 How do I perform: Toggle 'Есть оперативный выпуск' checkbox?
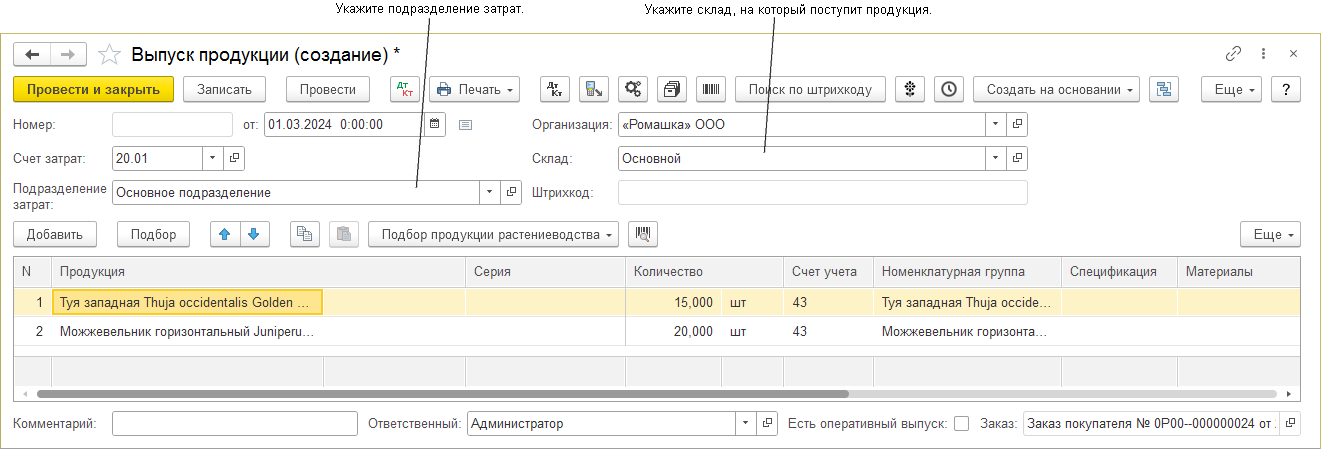coord(961,423)
